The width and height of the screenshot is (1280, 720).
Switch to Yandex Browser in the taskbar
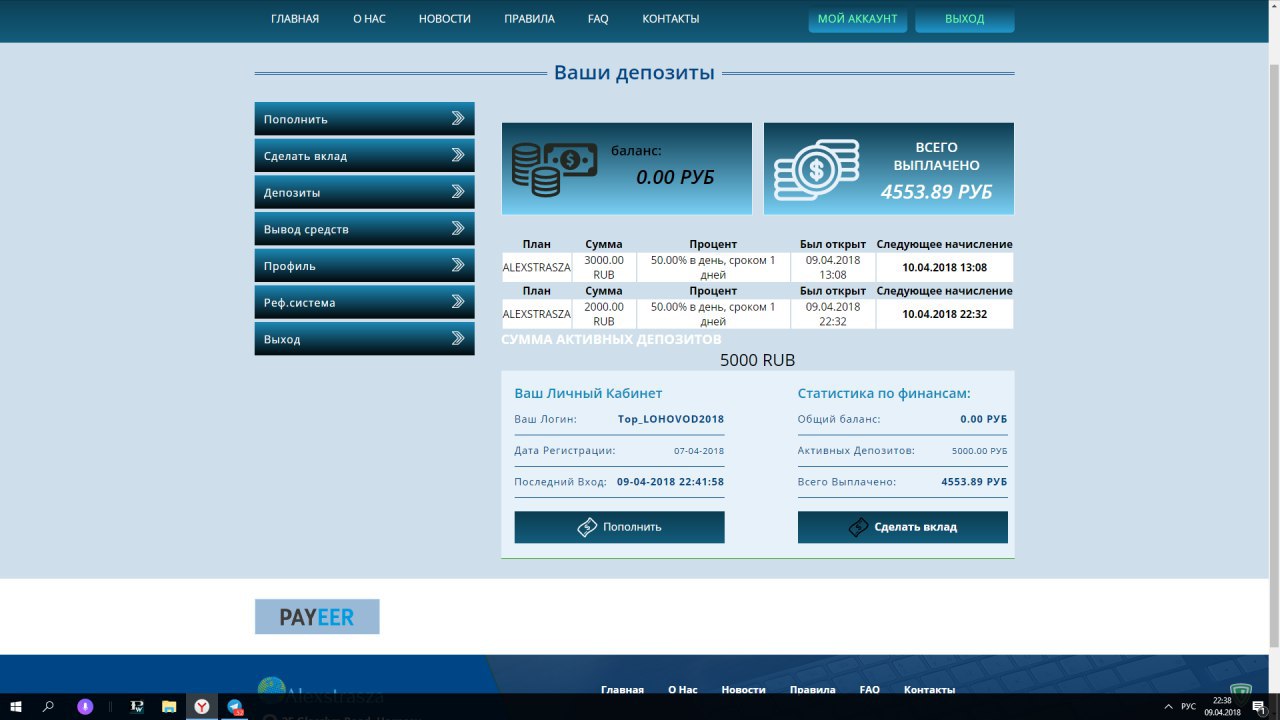coord(201,706)
